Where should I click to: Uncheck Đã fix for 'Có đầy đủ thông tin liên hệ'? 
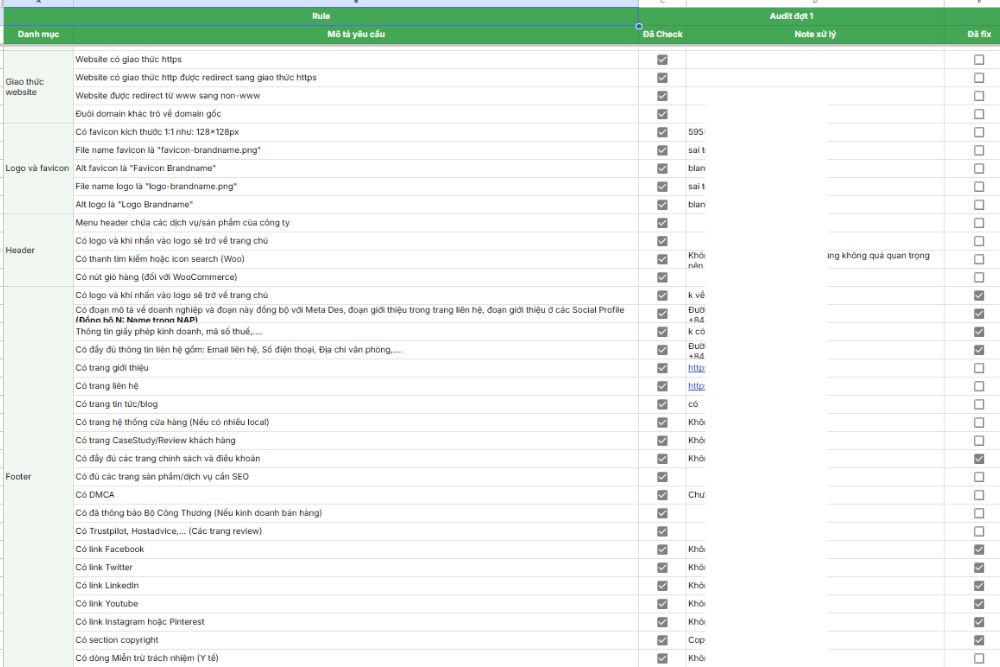click(x=979, y=350)
